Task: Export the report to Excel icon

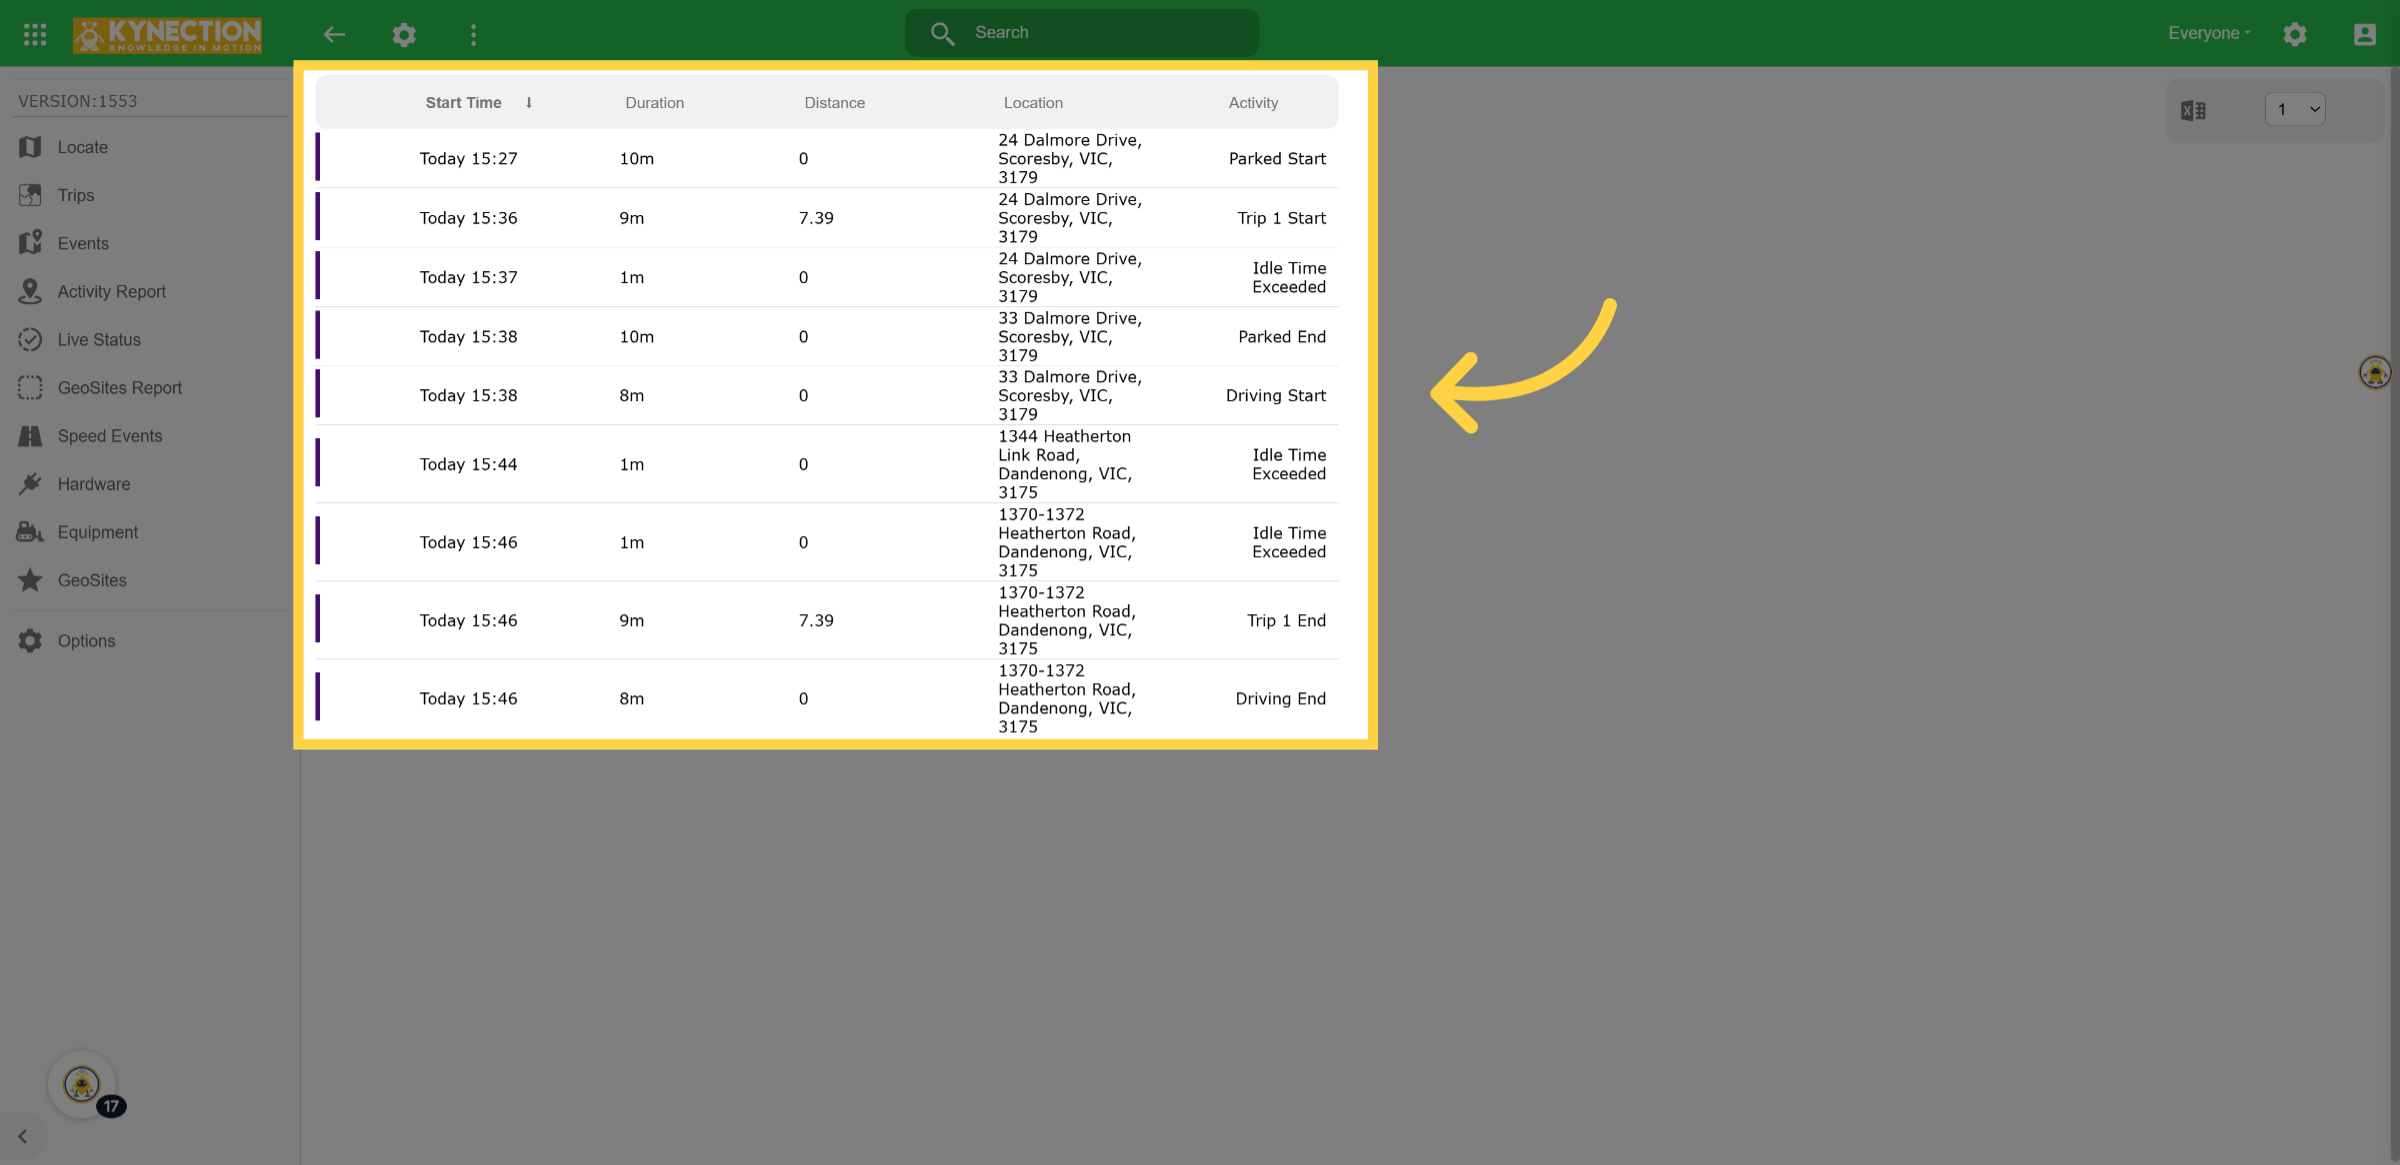Action: [2193, 110]
